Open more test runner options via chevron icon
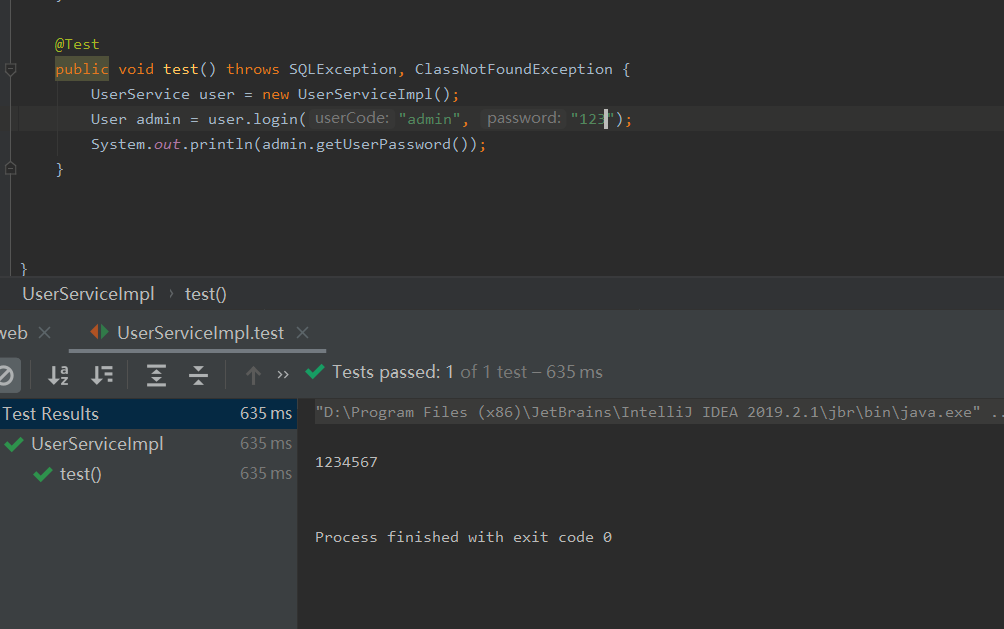The height and width of the screenshot is (629, 1004). point(282,375)
